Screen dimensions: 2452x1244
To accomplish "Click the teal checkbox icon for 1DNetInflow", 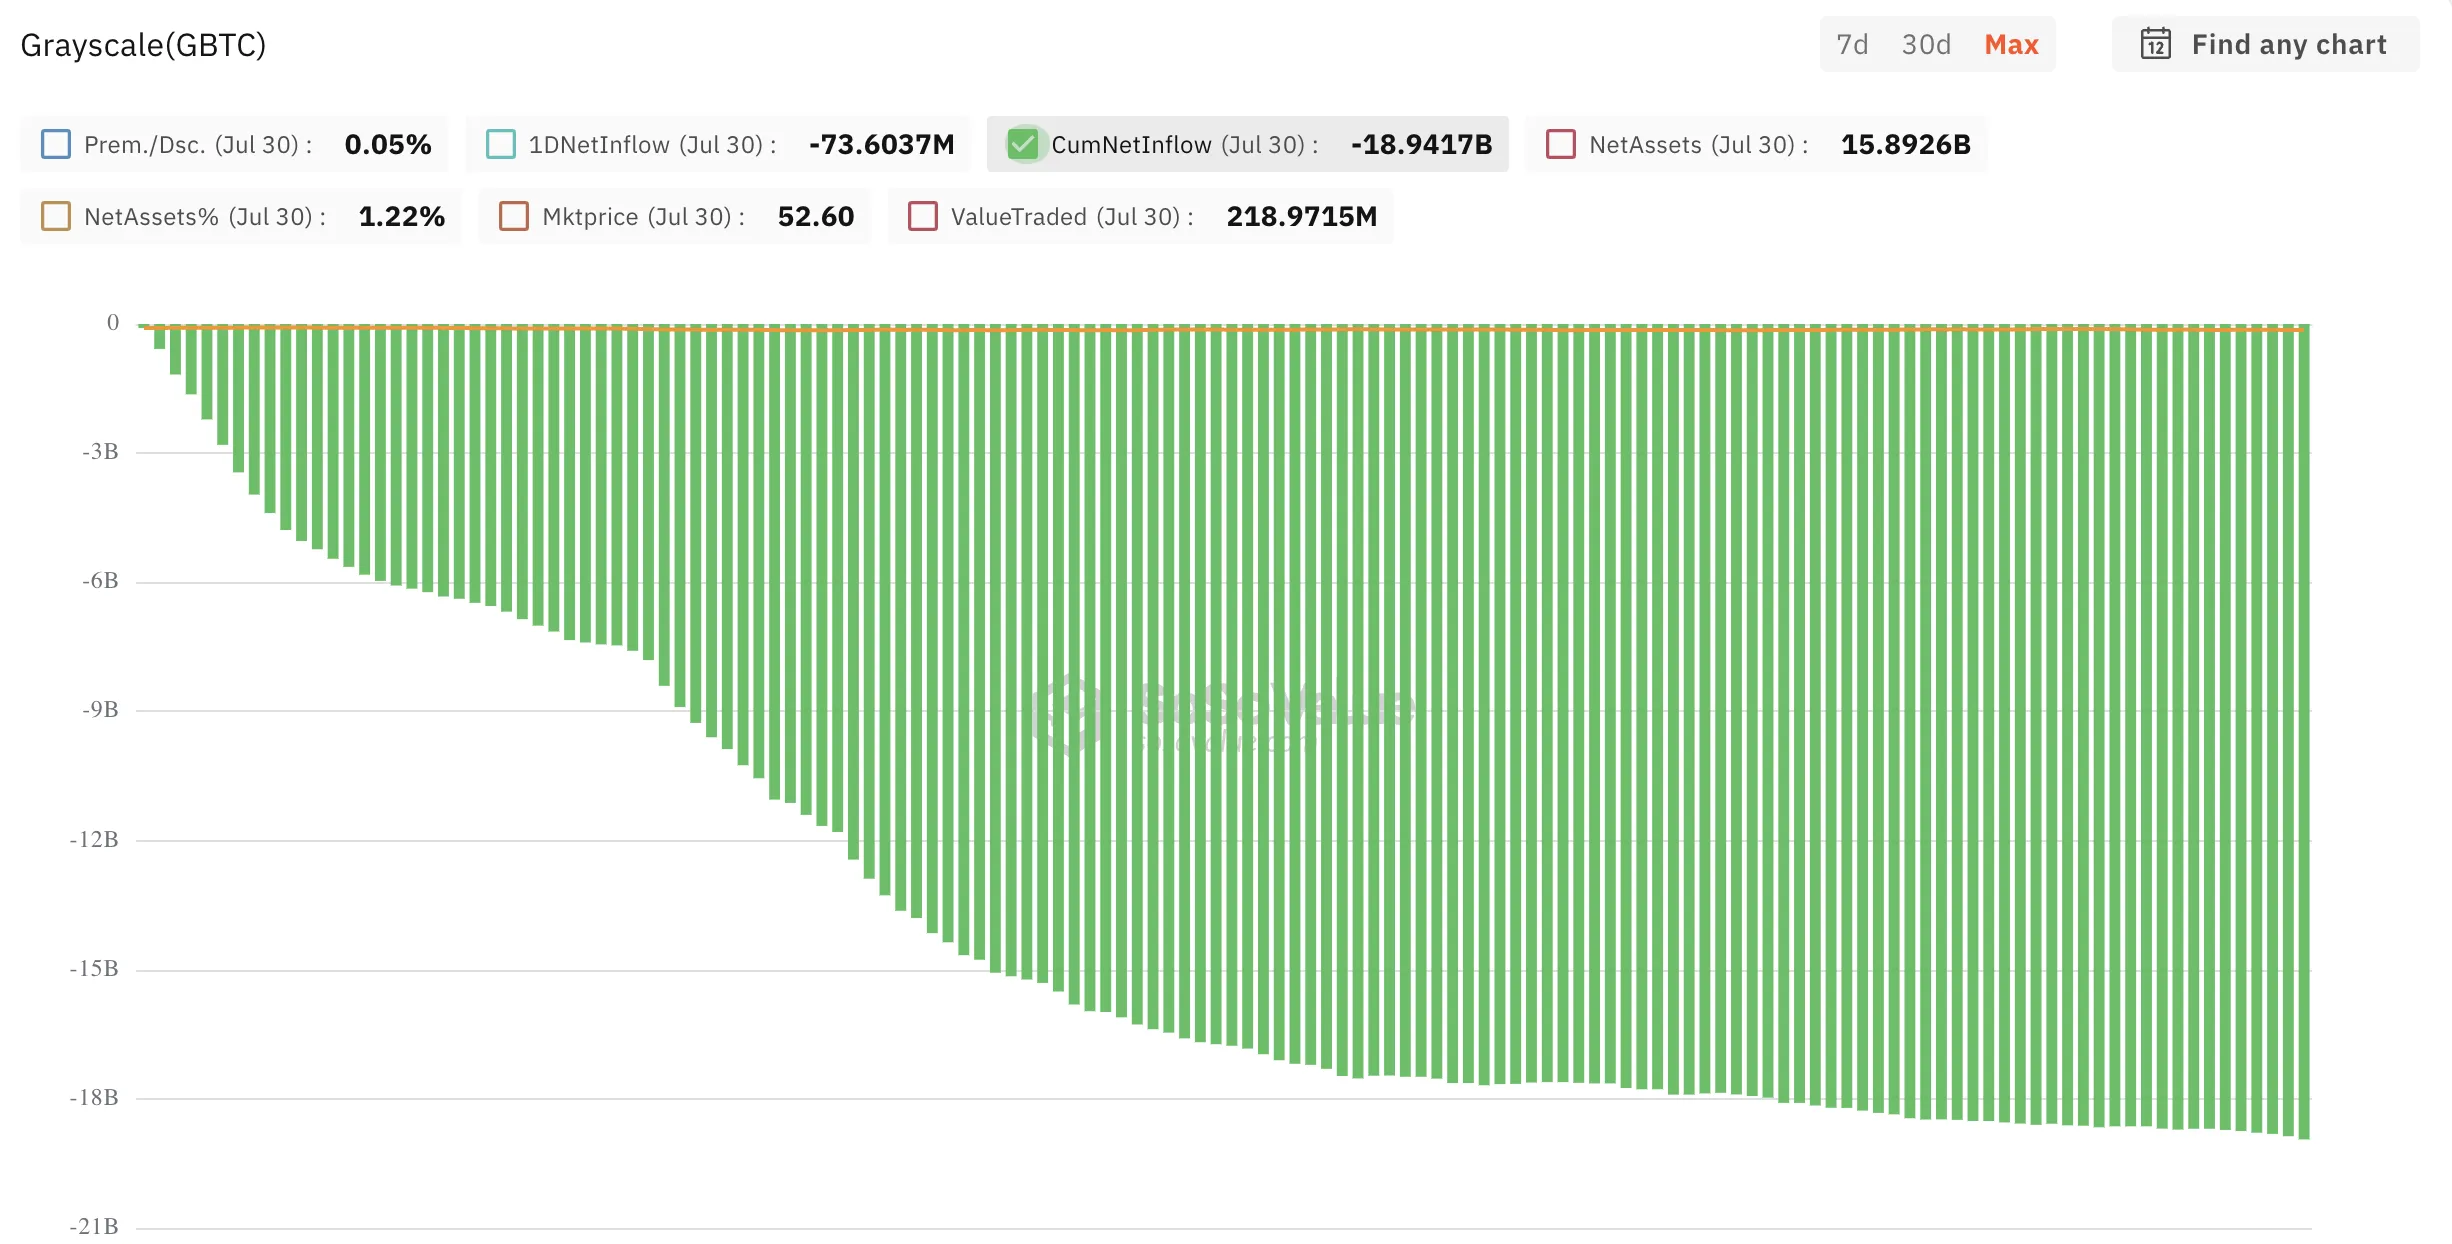I will [501, 145].
